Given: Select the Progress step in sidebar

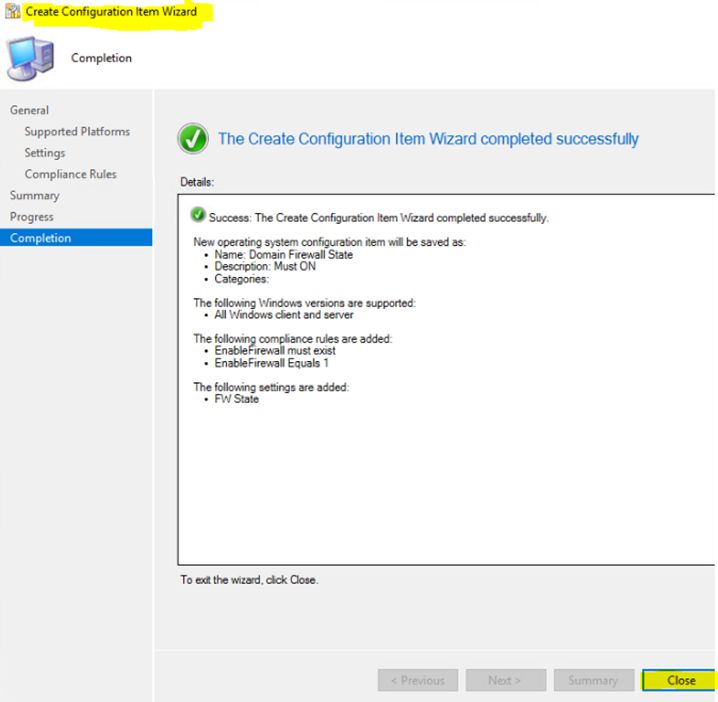Looking at the screenshot, I should (x=32, y=217).
